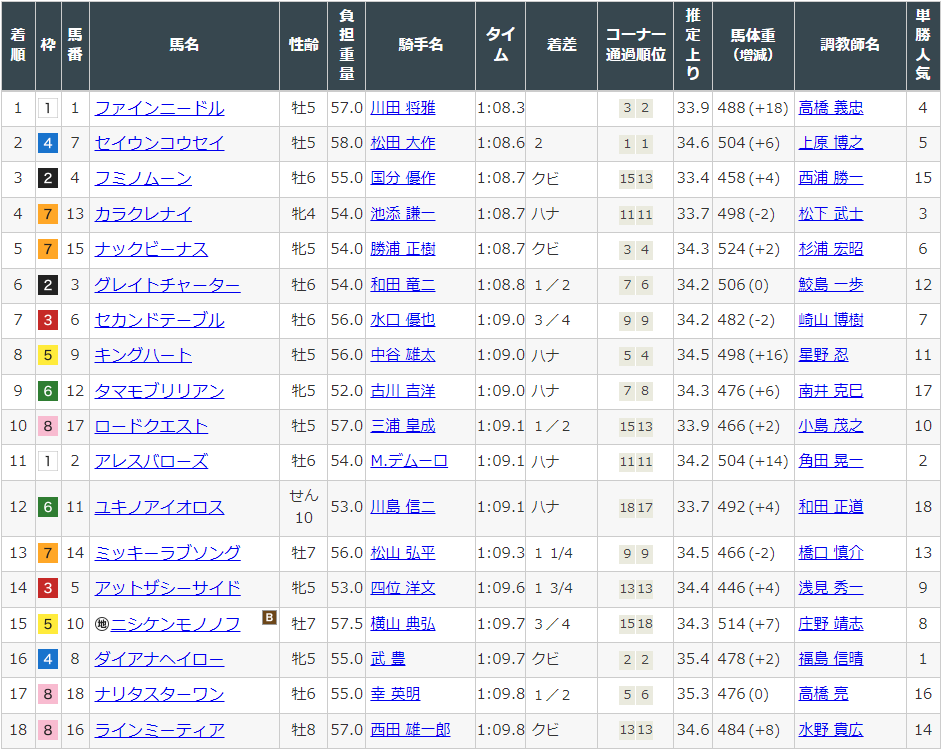Open jockey link 横山 典弘
The width and height of the screenshot is (943, 750).
point(403,624)
